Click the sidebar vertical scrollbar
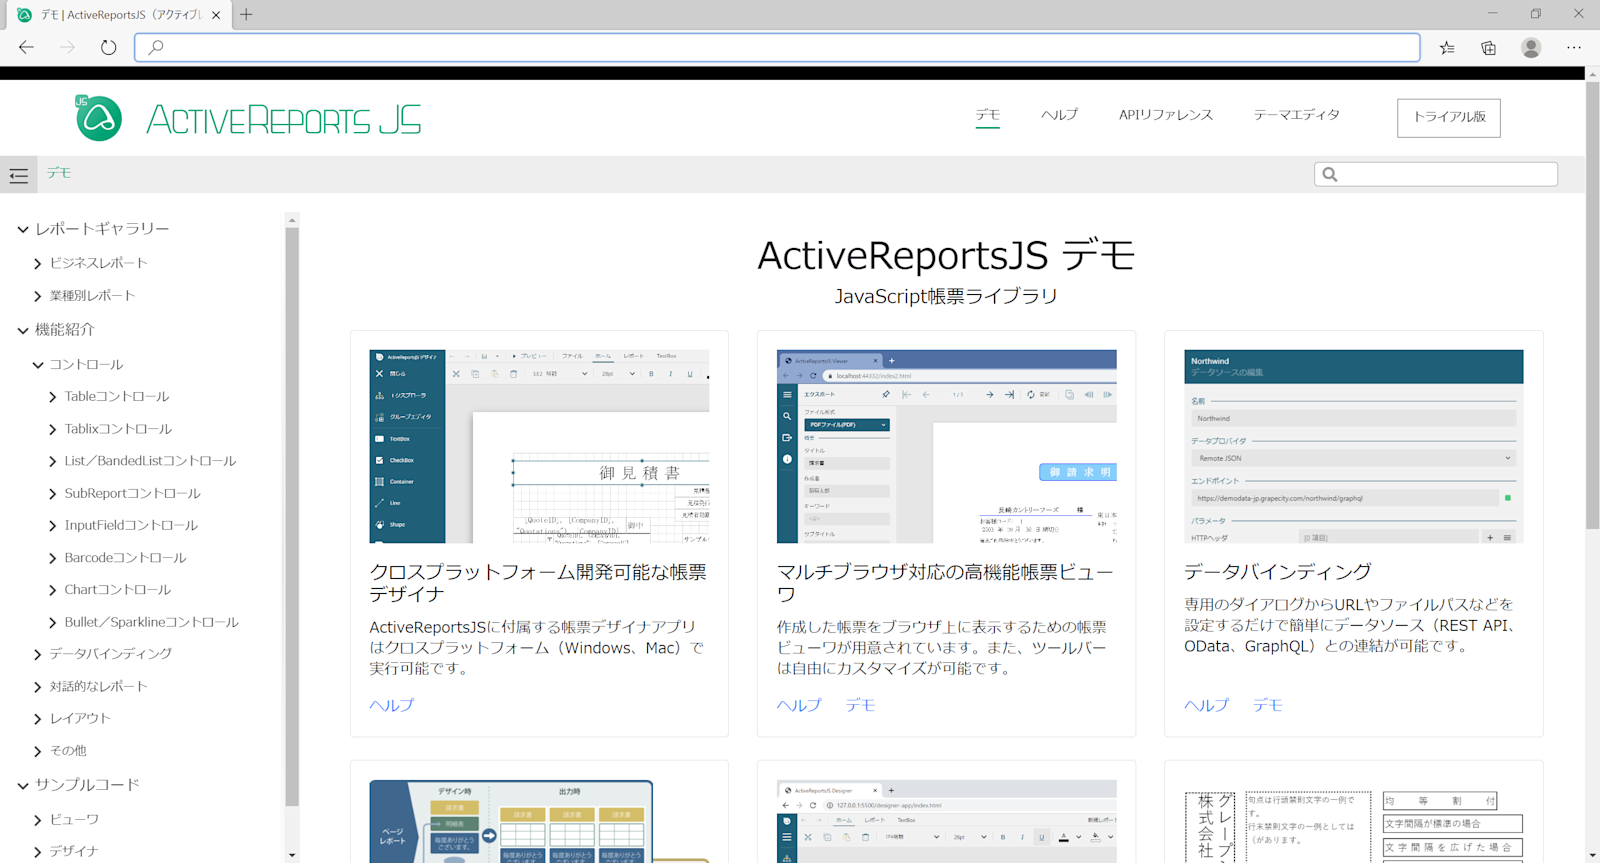Viewport: 1600px width, 863px height. 292,515
